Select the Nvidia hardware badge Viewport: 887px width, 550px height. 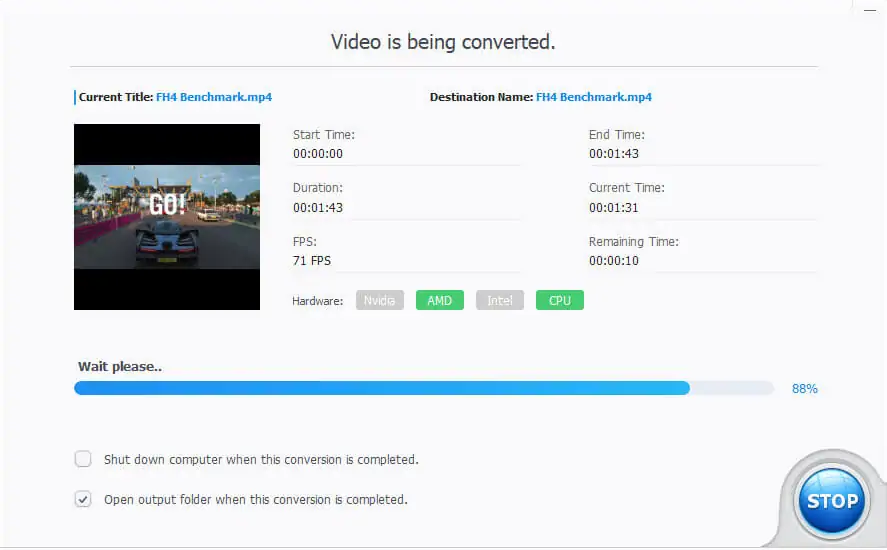[x=380, y=300]
